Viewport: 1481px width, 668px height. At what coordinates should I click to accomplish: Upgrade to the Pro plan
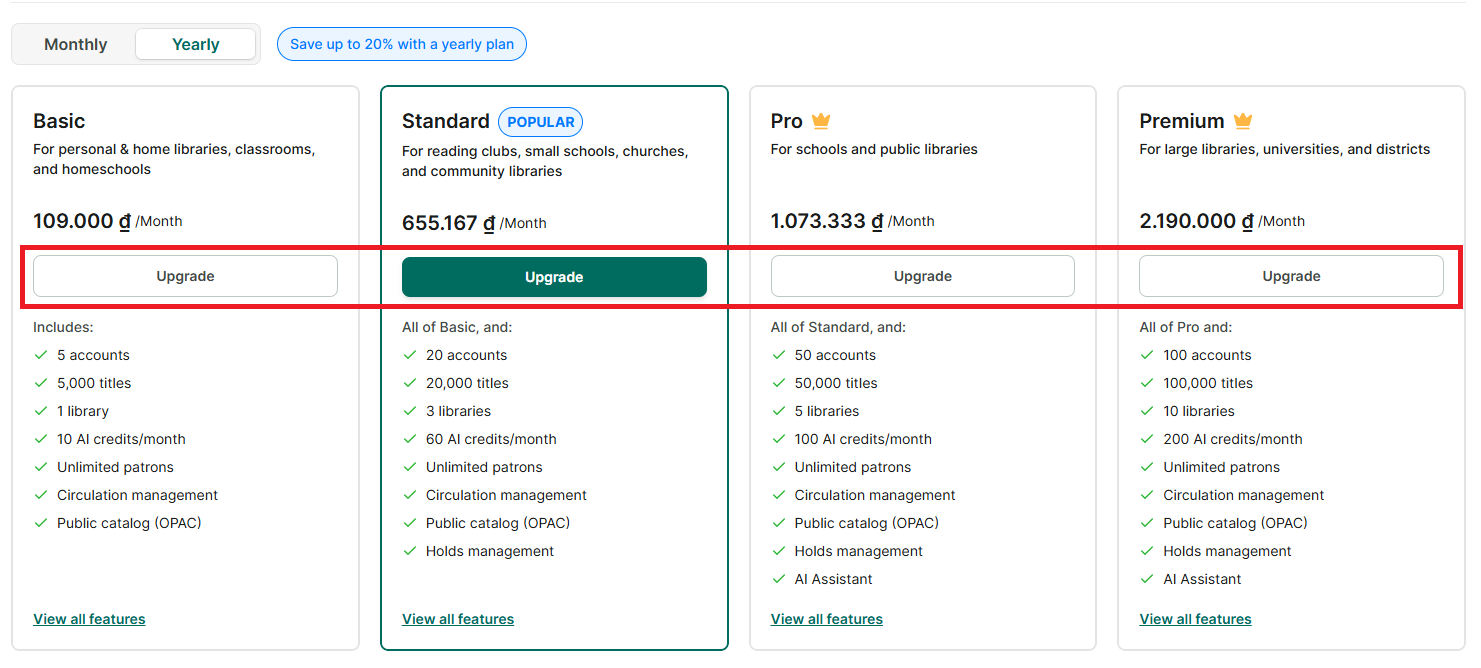pos(923,276)
